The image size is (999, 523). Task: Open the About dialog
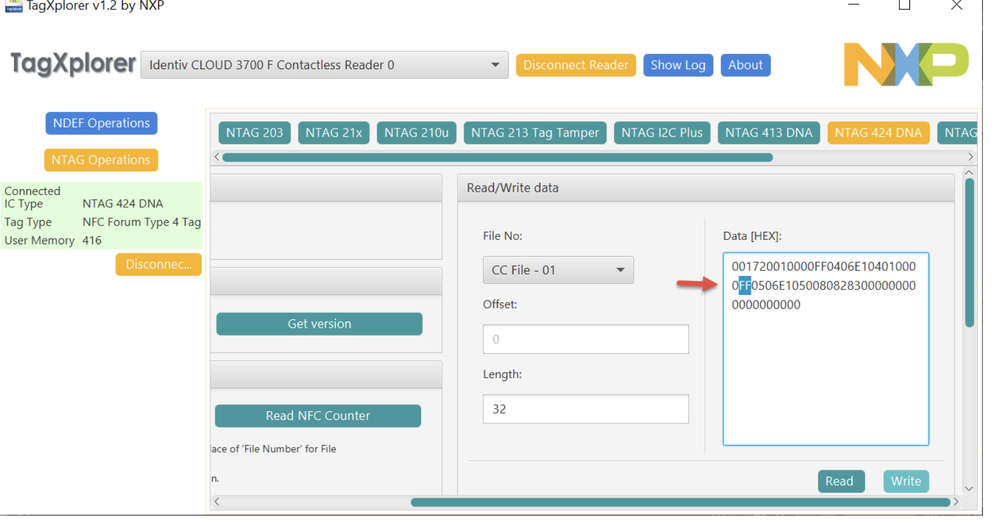pos(745,65)
